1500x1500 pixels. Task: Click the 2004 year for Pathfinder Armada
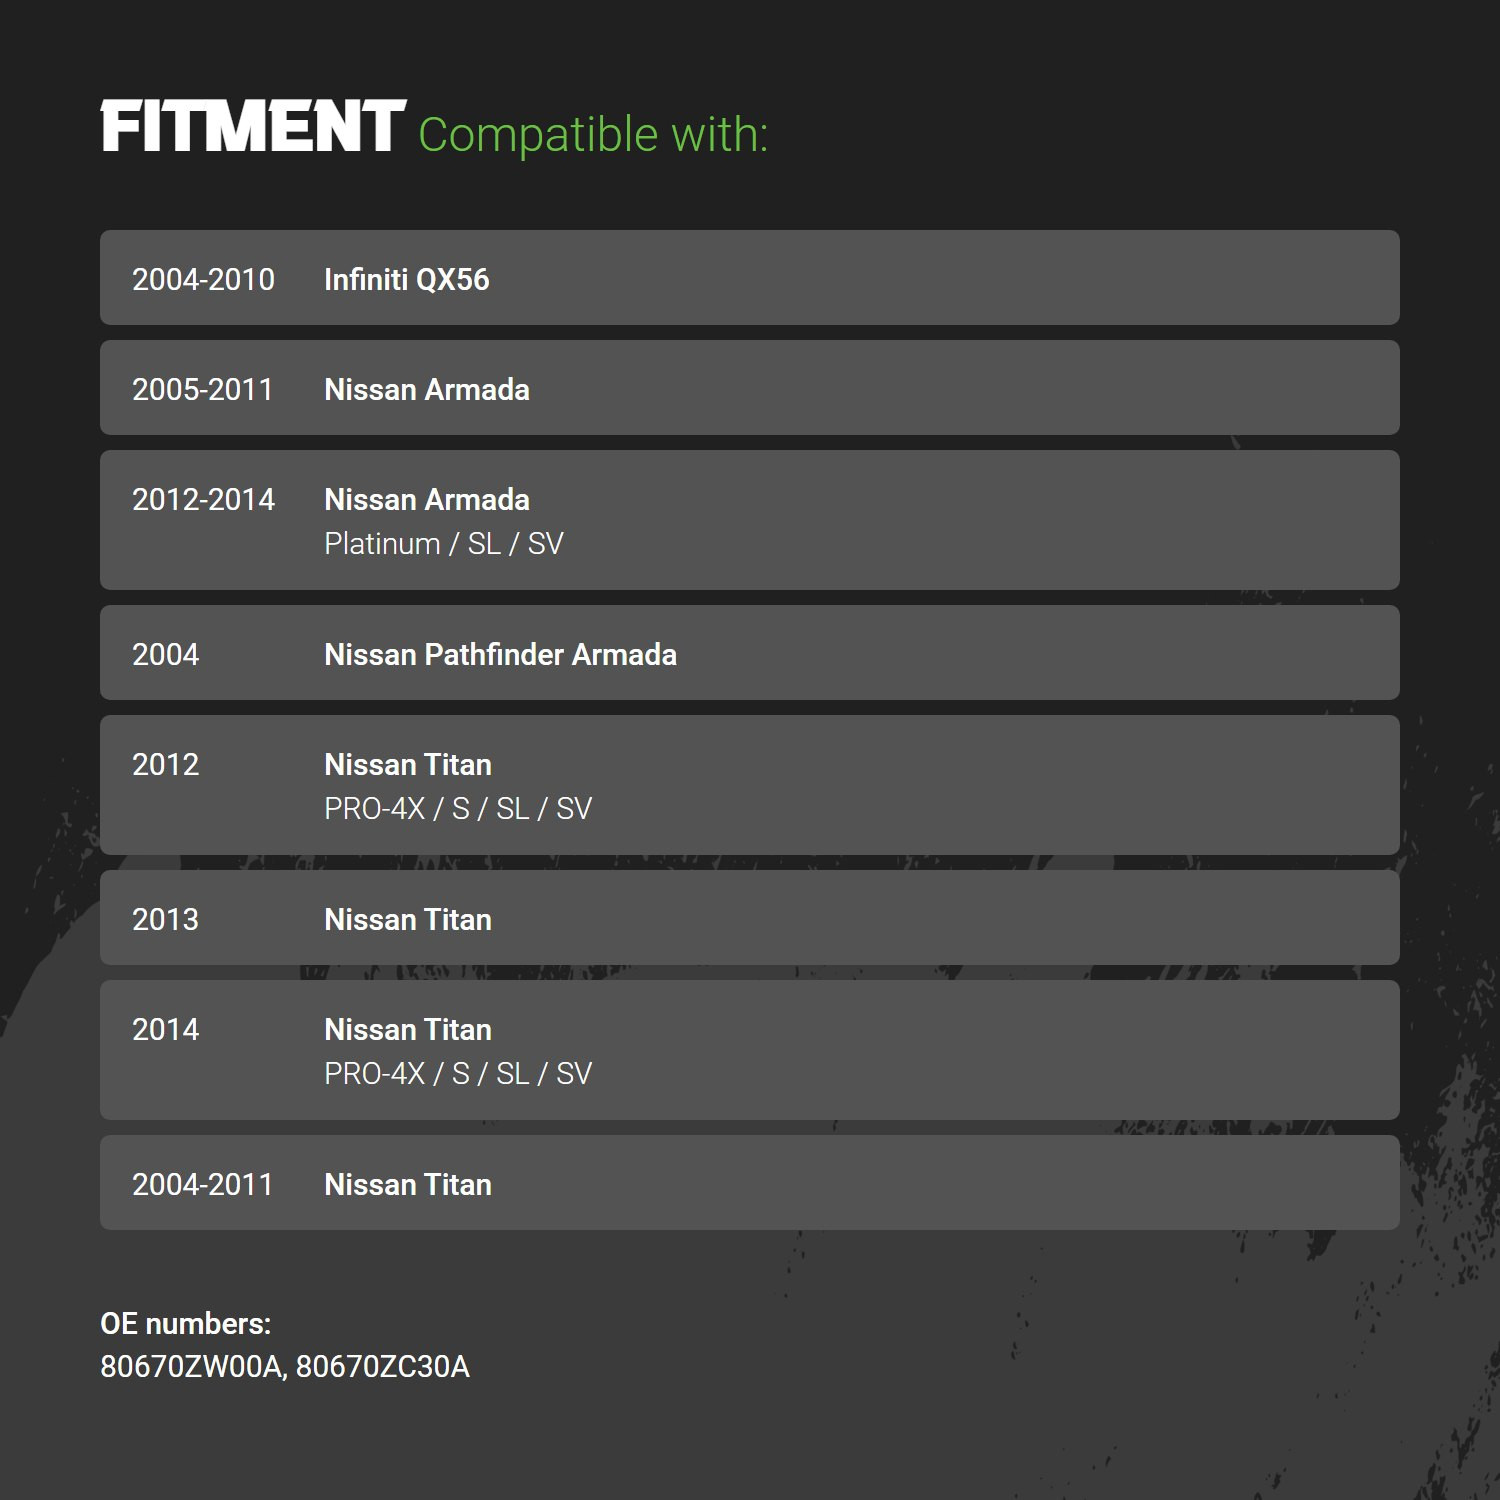(166, 654)
